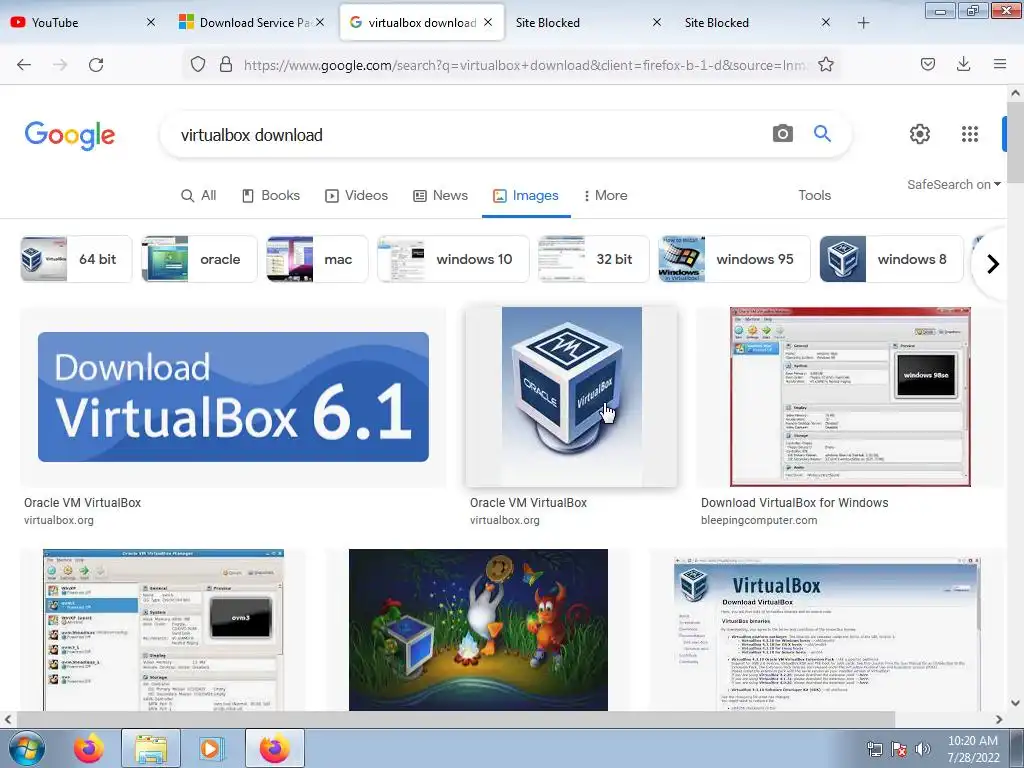Open the Oracle VirtualBox cube logo image
Image resolution: width=1024 pixels, height=768 pixels.
point(571,397)
